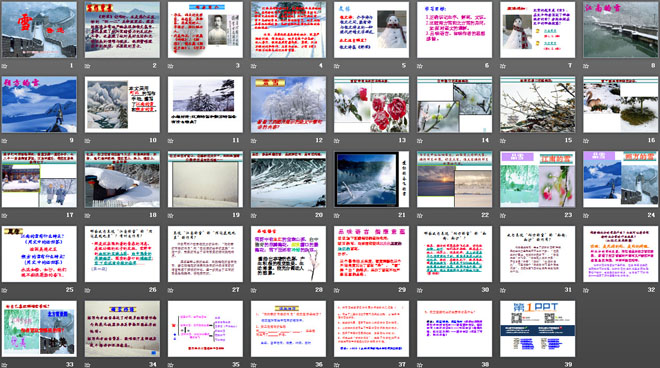Select slide 3 thumbnail with author portrait
The width and height of the screenshot is (660, 368).
click(205, 29)
